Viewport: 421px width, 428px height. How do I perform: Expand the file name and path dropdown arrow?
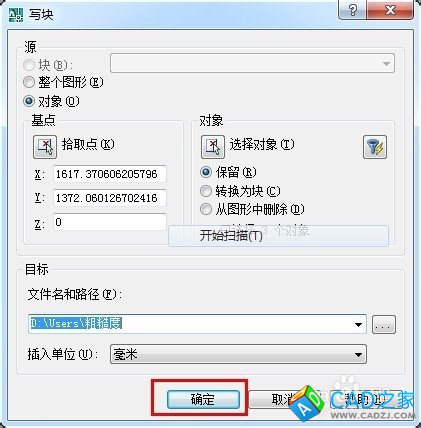point(358,324)
